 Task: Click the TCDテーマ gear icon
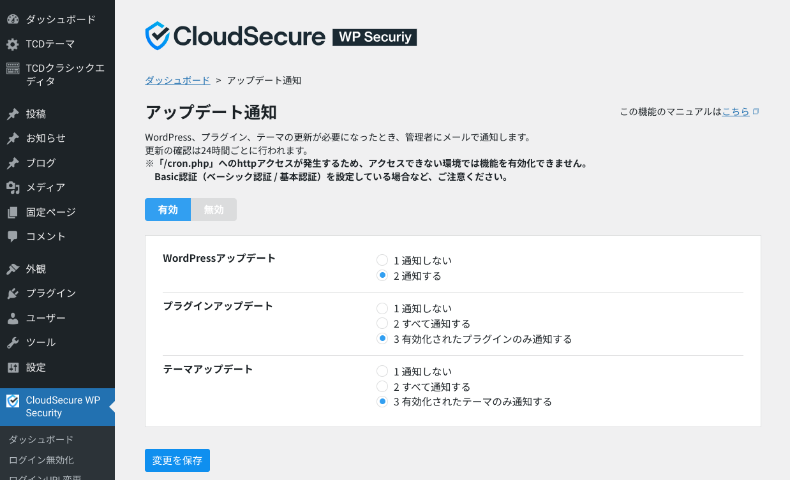point(13,44)
